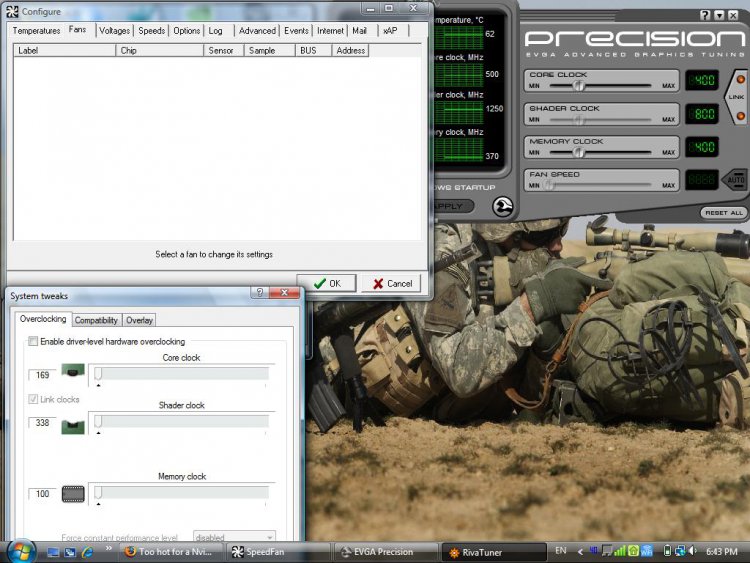750x563 pixels.
Task: Click RESET ALL in EVGA Precision
Action: click(x=724, y=213)
